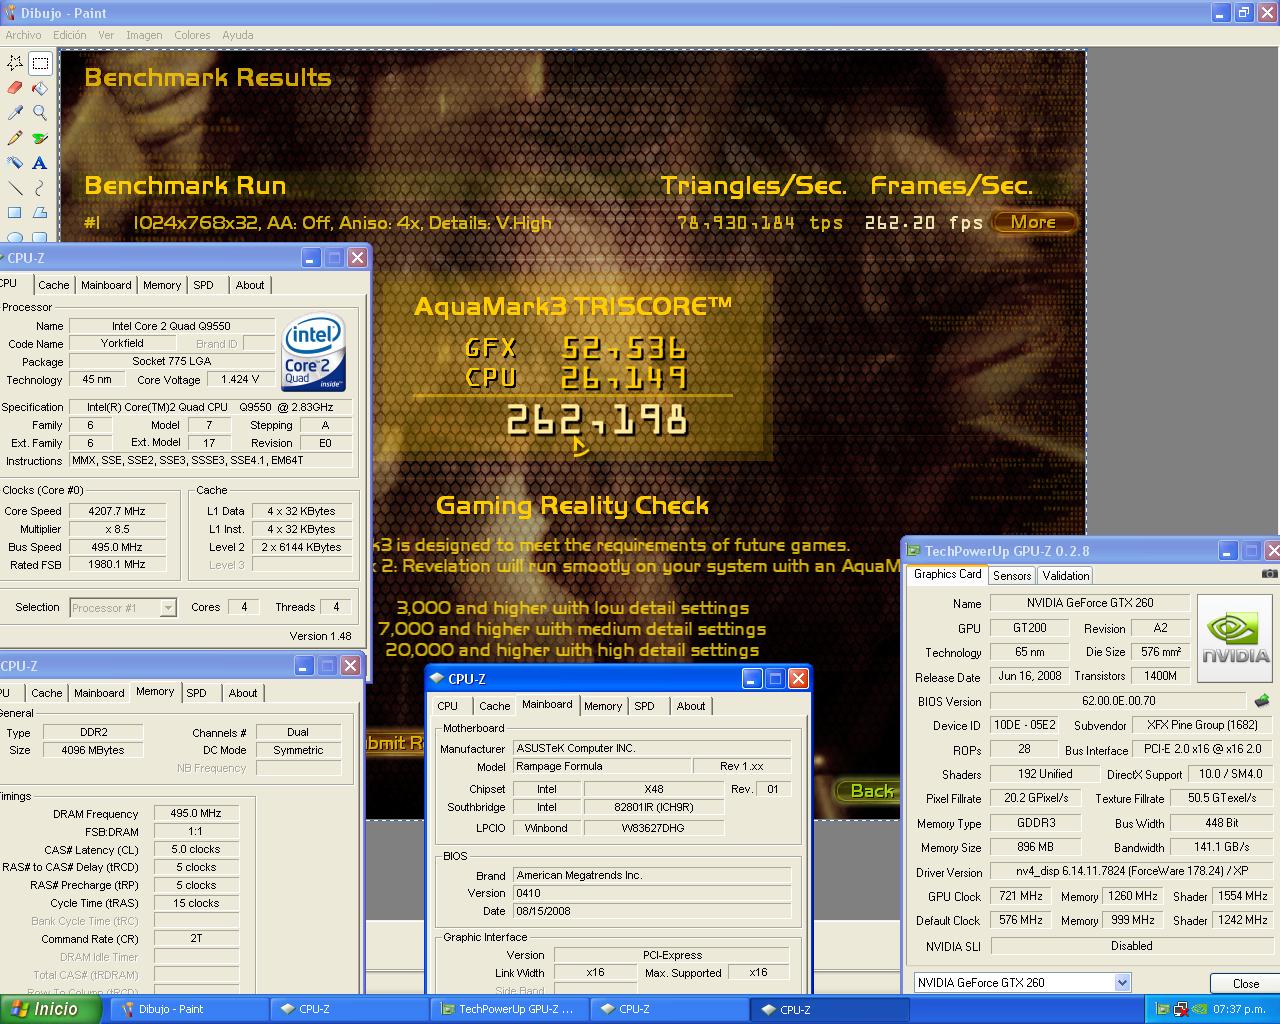Open the Colores menu in Paint
This screenshot has height=1024, width=1280.
[192, 35]
